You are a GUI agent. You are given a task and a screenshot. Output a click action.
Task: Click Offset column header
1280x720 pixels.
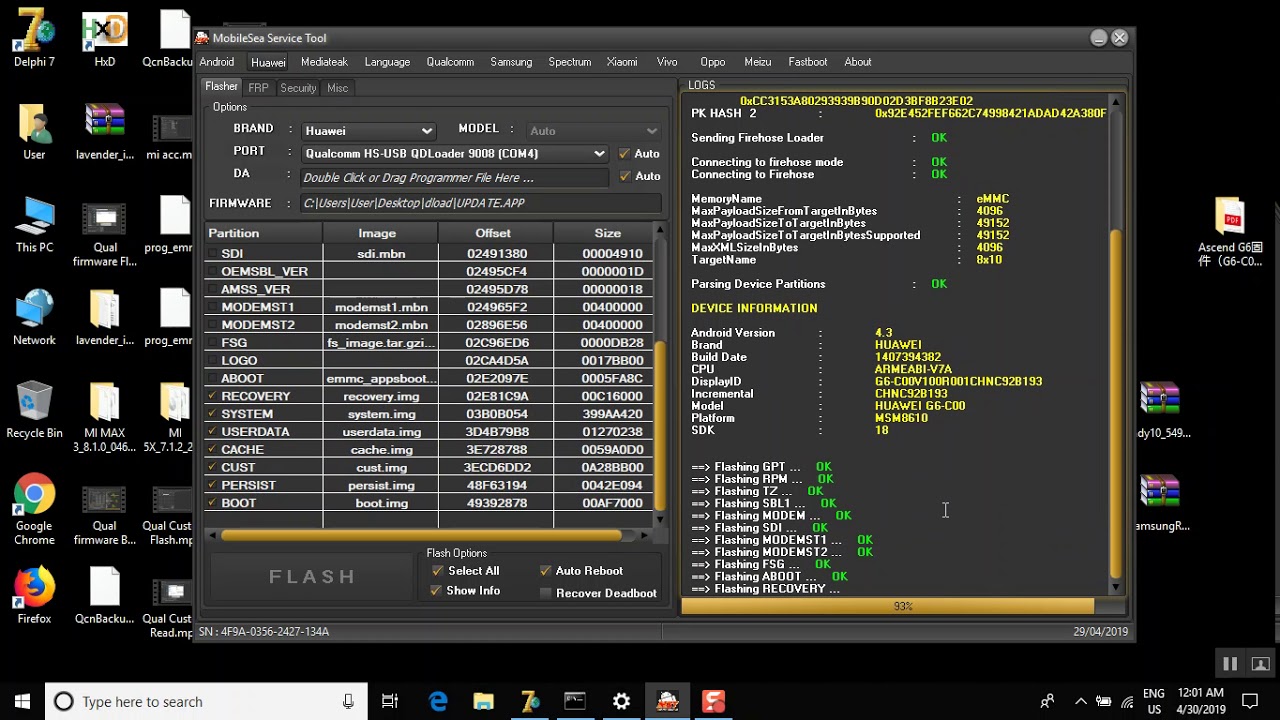click(x=493, y=233)
